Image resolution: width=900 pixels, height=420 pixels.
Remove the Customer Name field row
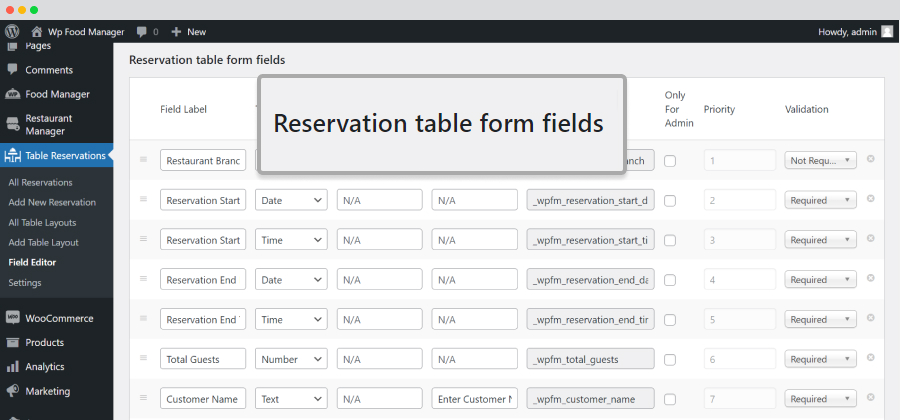(x=870, y=397)
